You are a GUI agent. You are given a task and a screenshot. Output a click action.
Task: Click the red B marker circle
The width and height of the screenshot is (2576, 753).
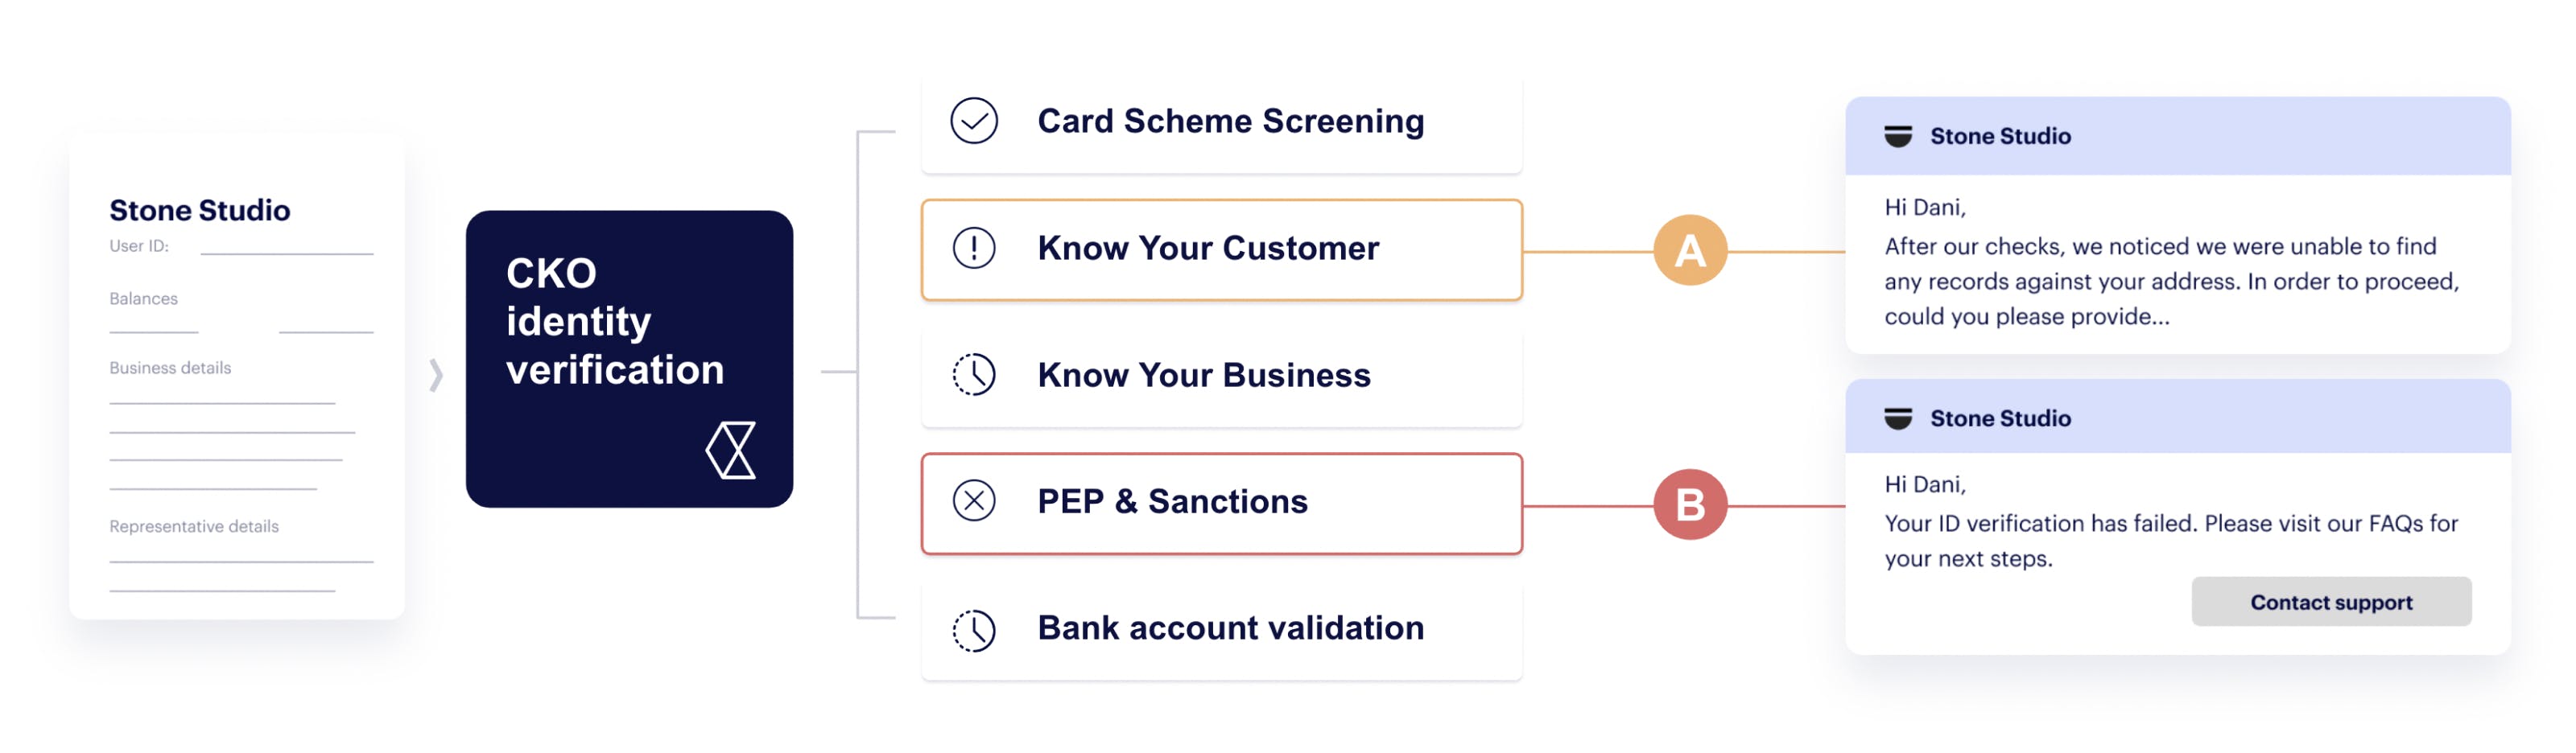pyautogui.click(x=1689, y=504)
